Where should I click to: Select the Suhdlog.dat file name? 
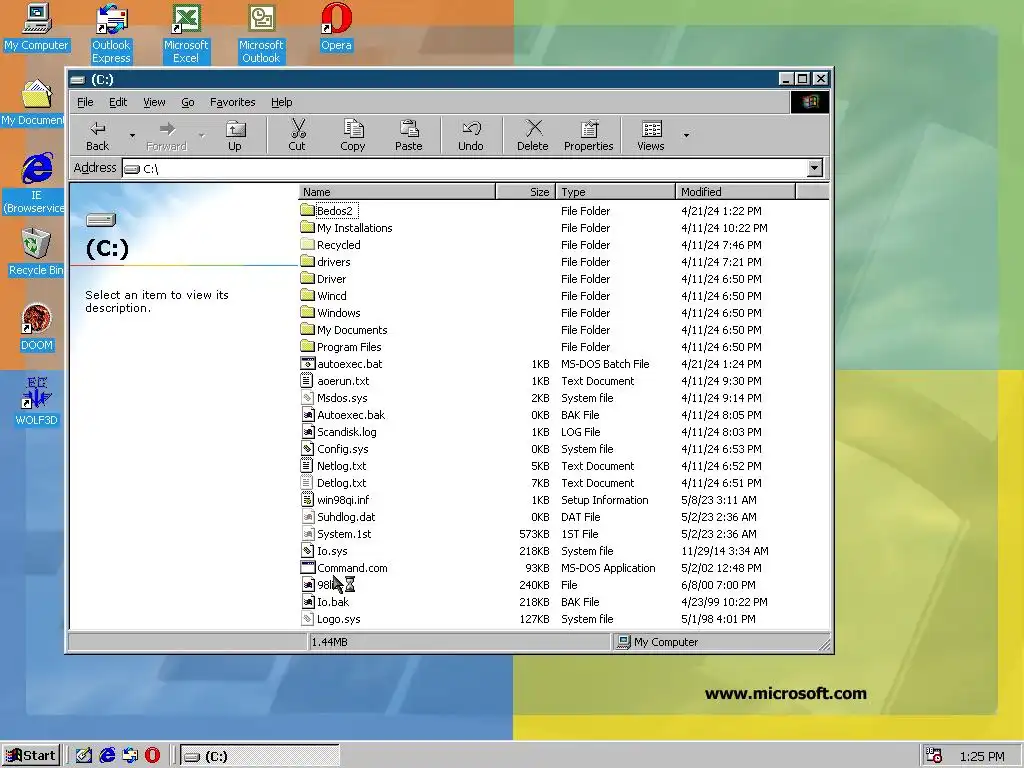(x=346, y=517)
